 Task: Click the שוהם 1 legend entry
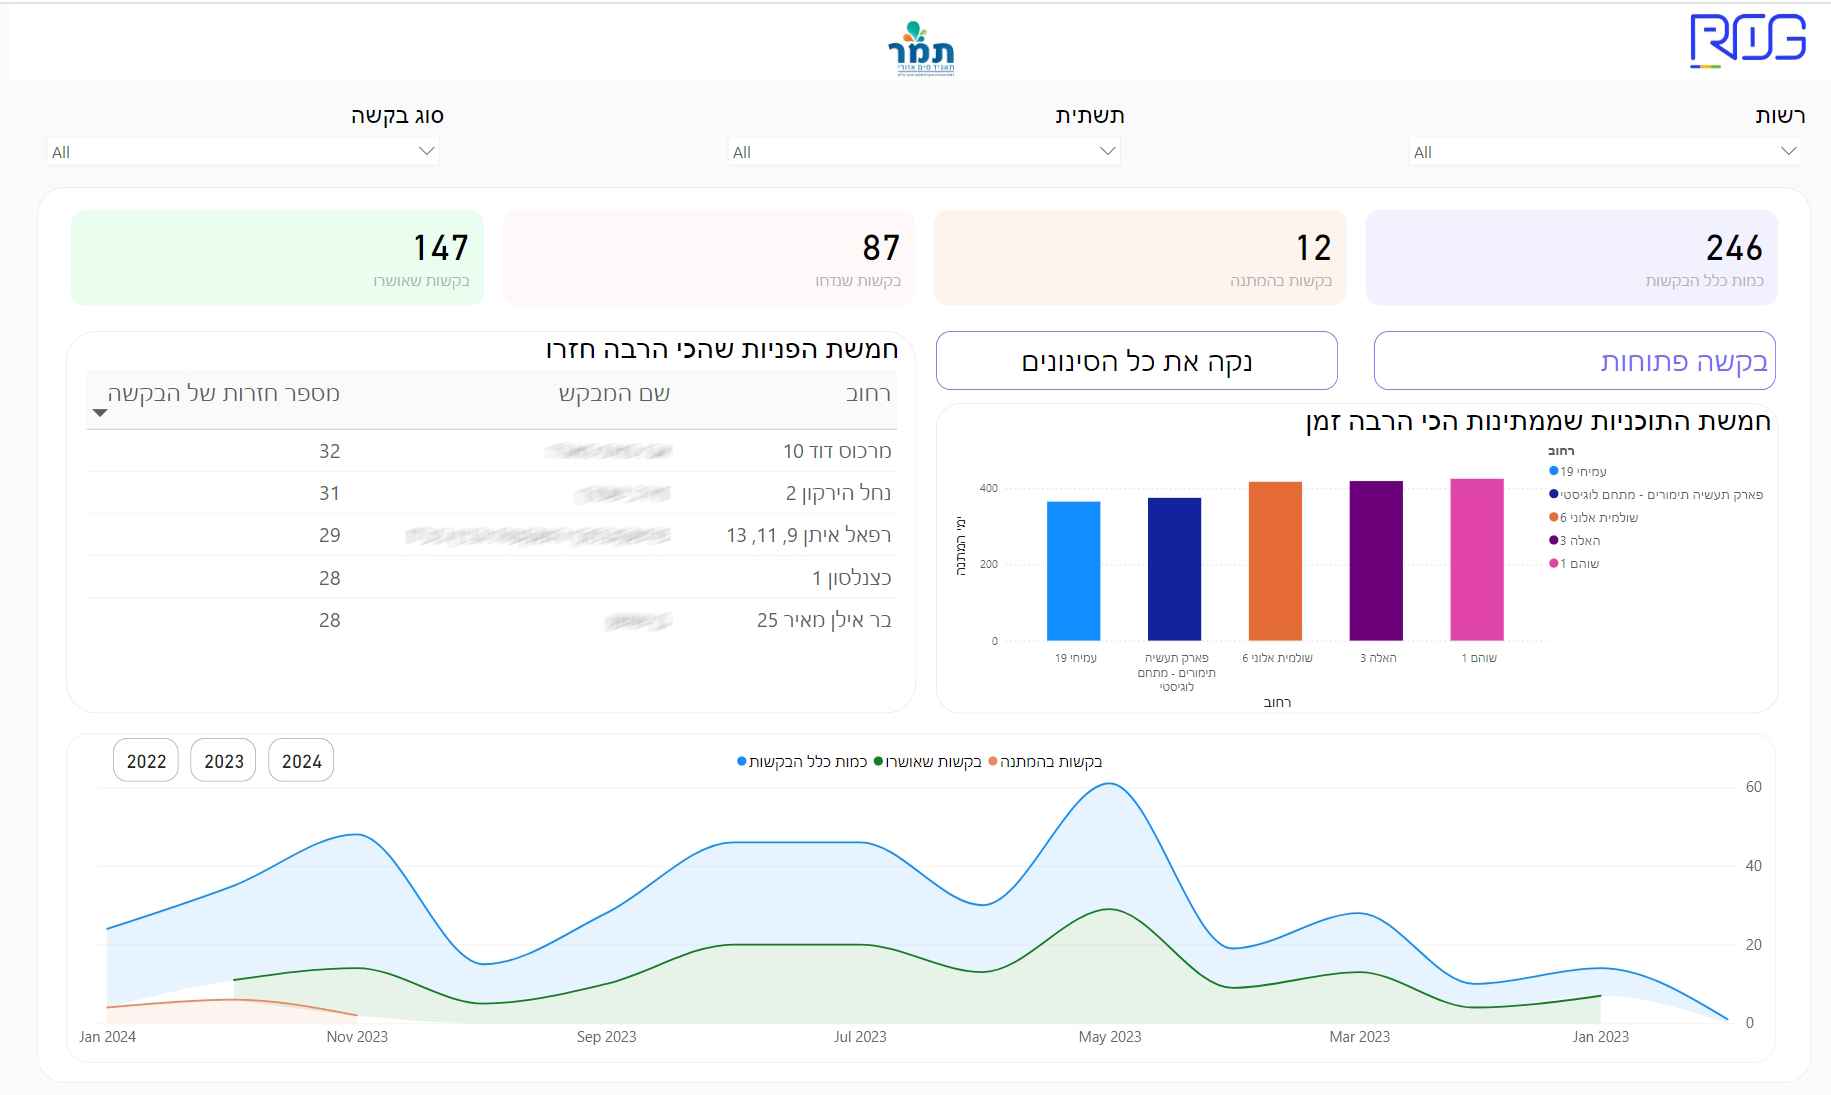coord(1574,563)
